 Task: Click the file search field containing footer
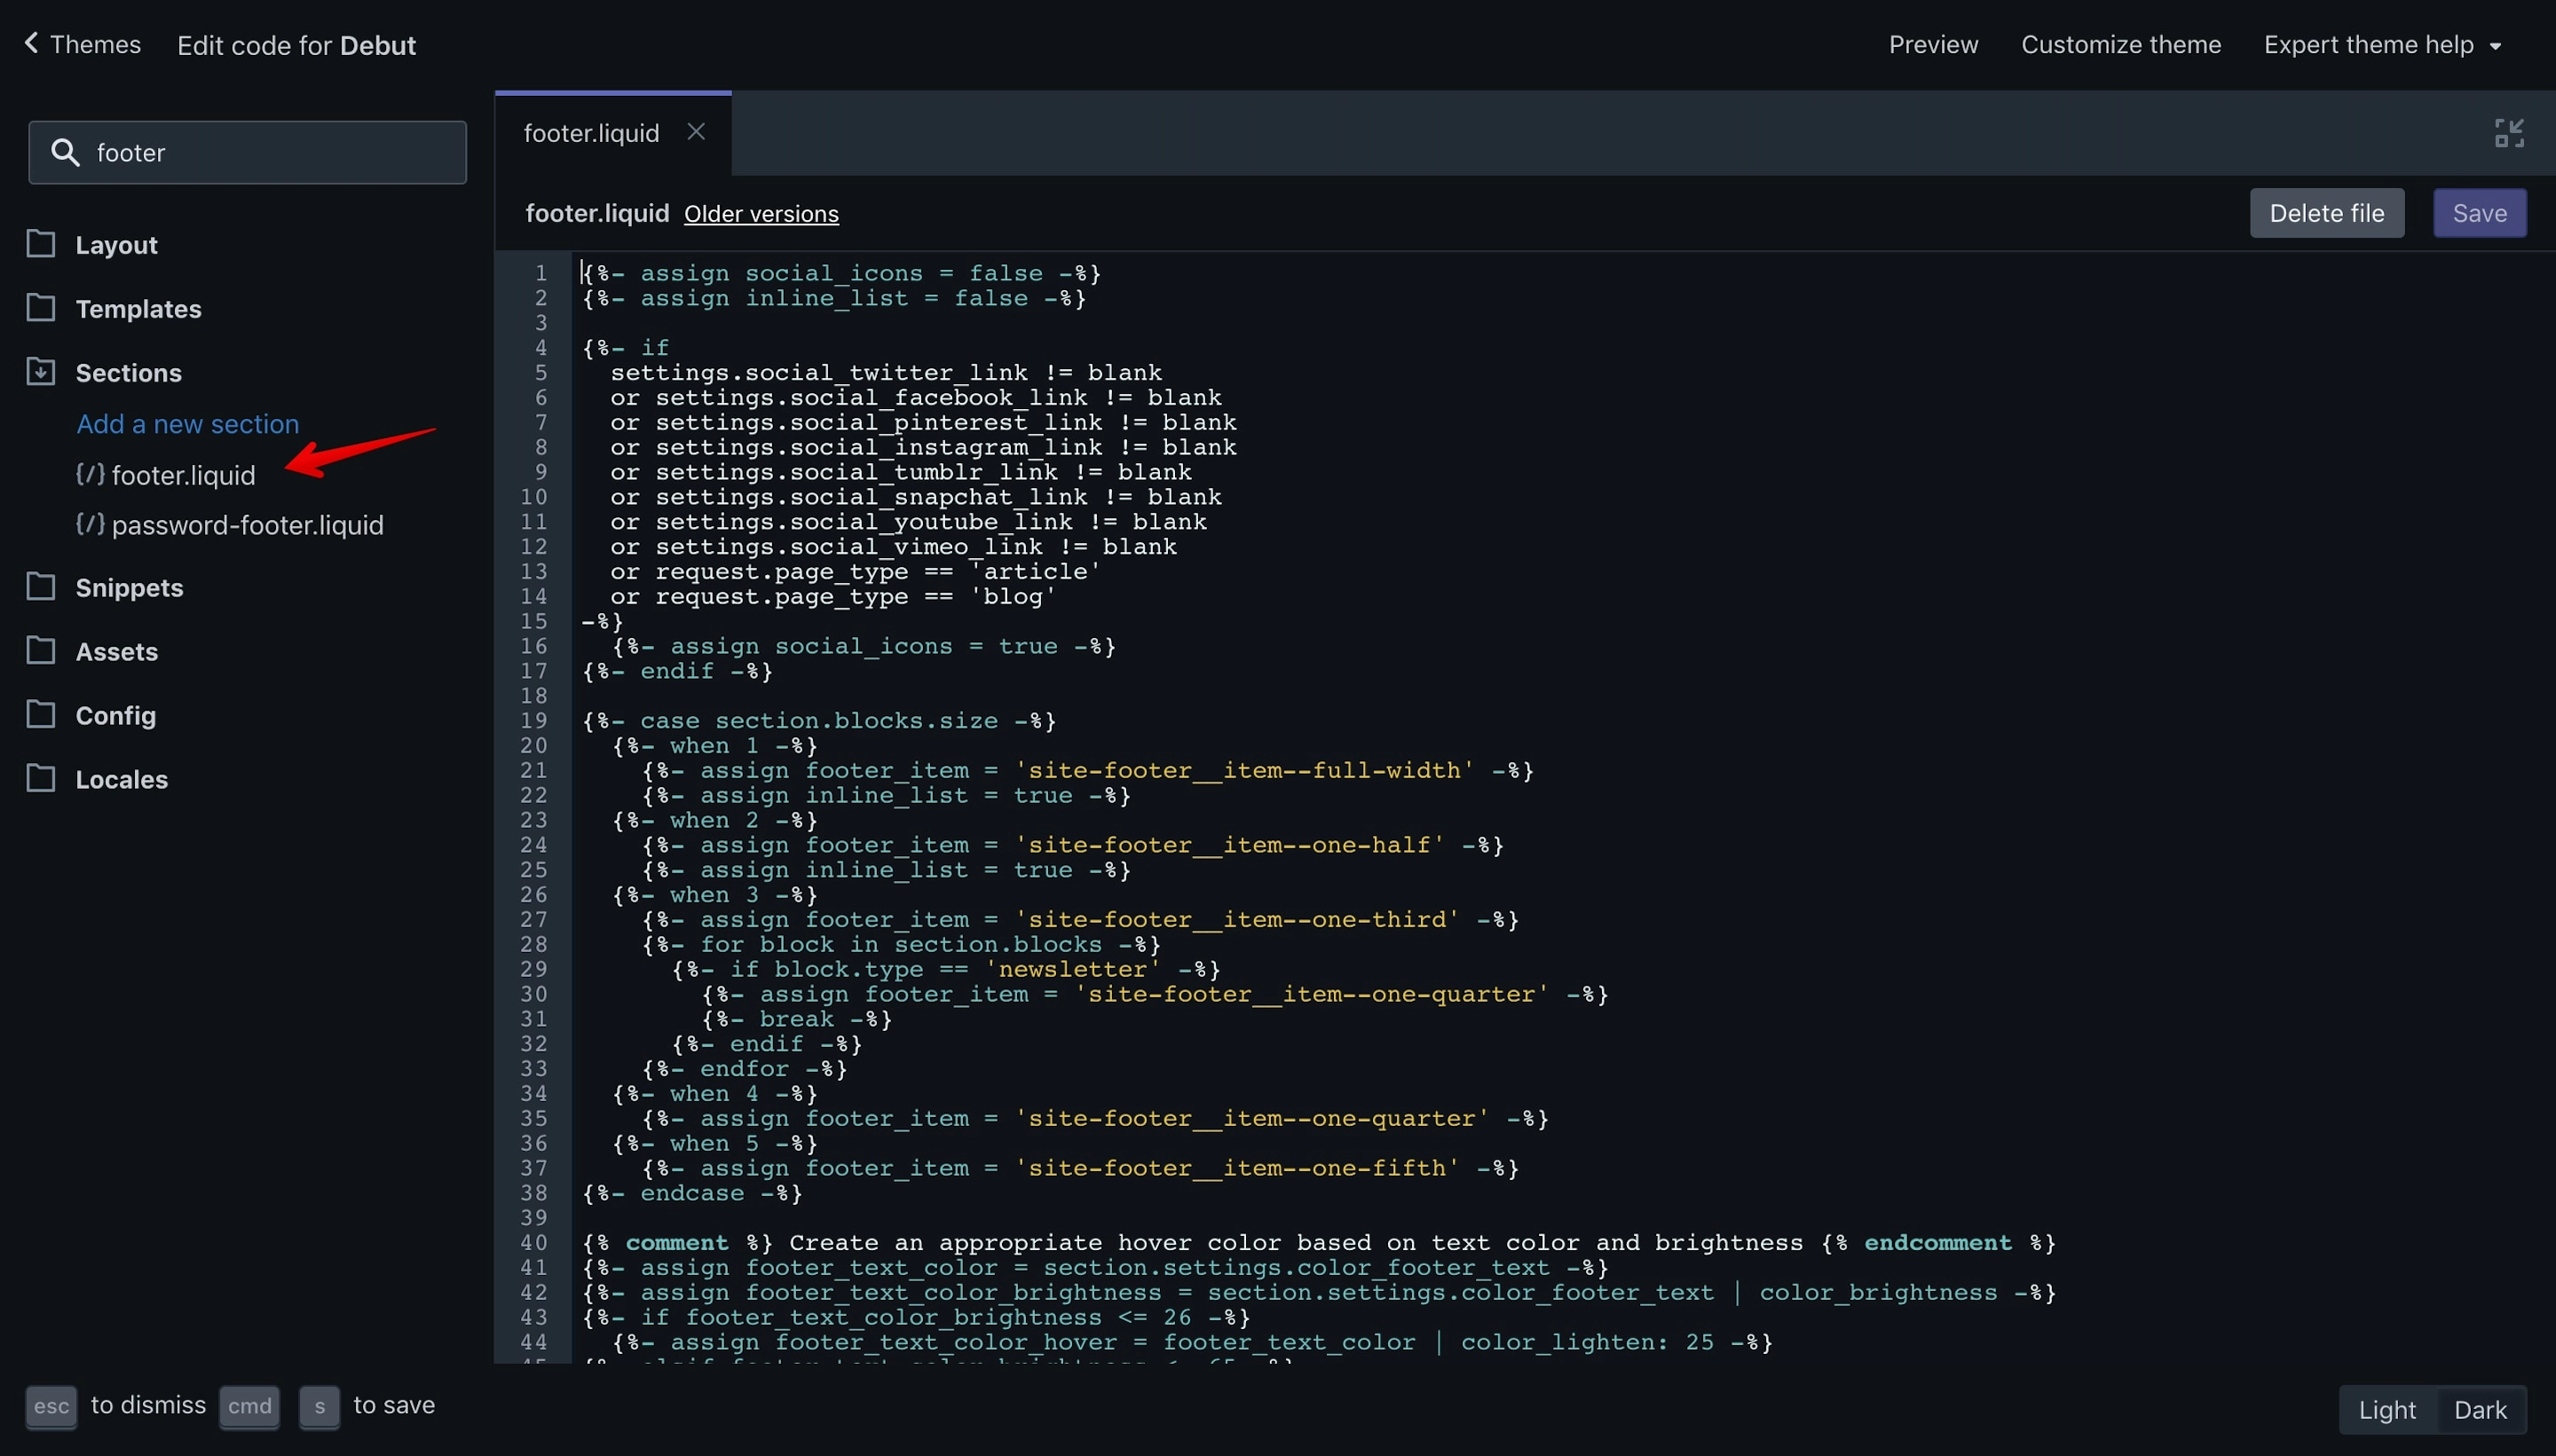[x=247, y=152]
